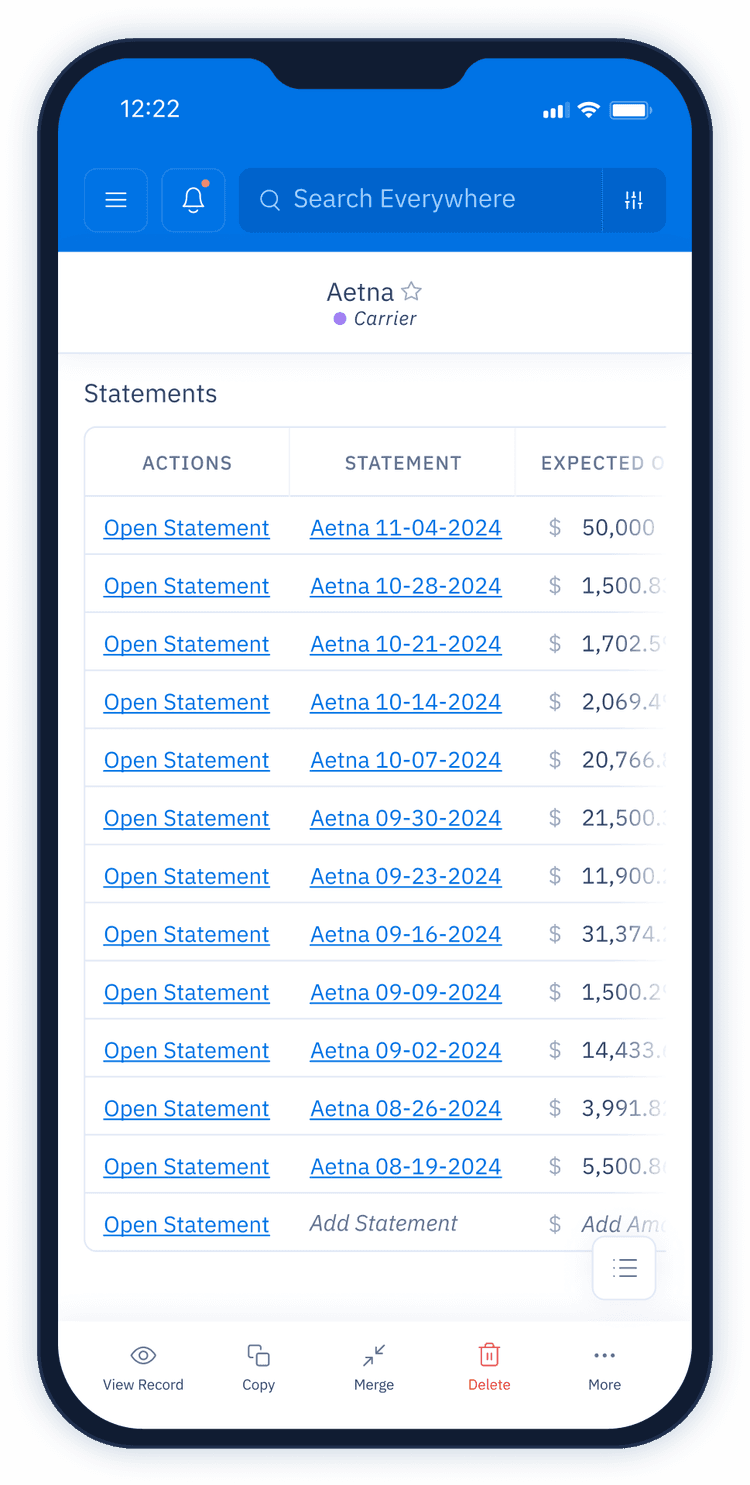Sort by the Statement column header
Screen dimensions: 750x1485
403,463
